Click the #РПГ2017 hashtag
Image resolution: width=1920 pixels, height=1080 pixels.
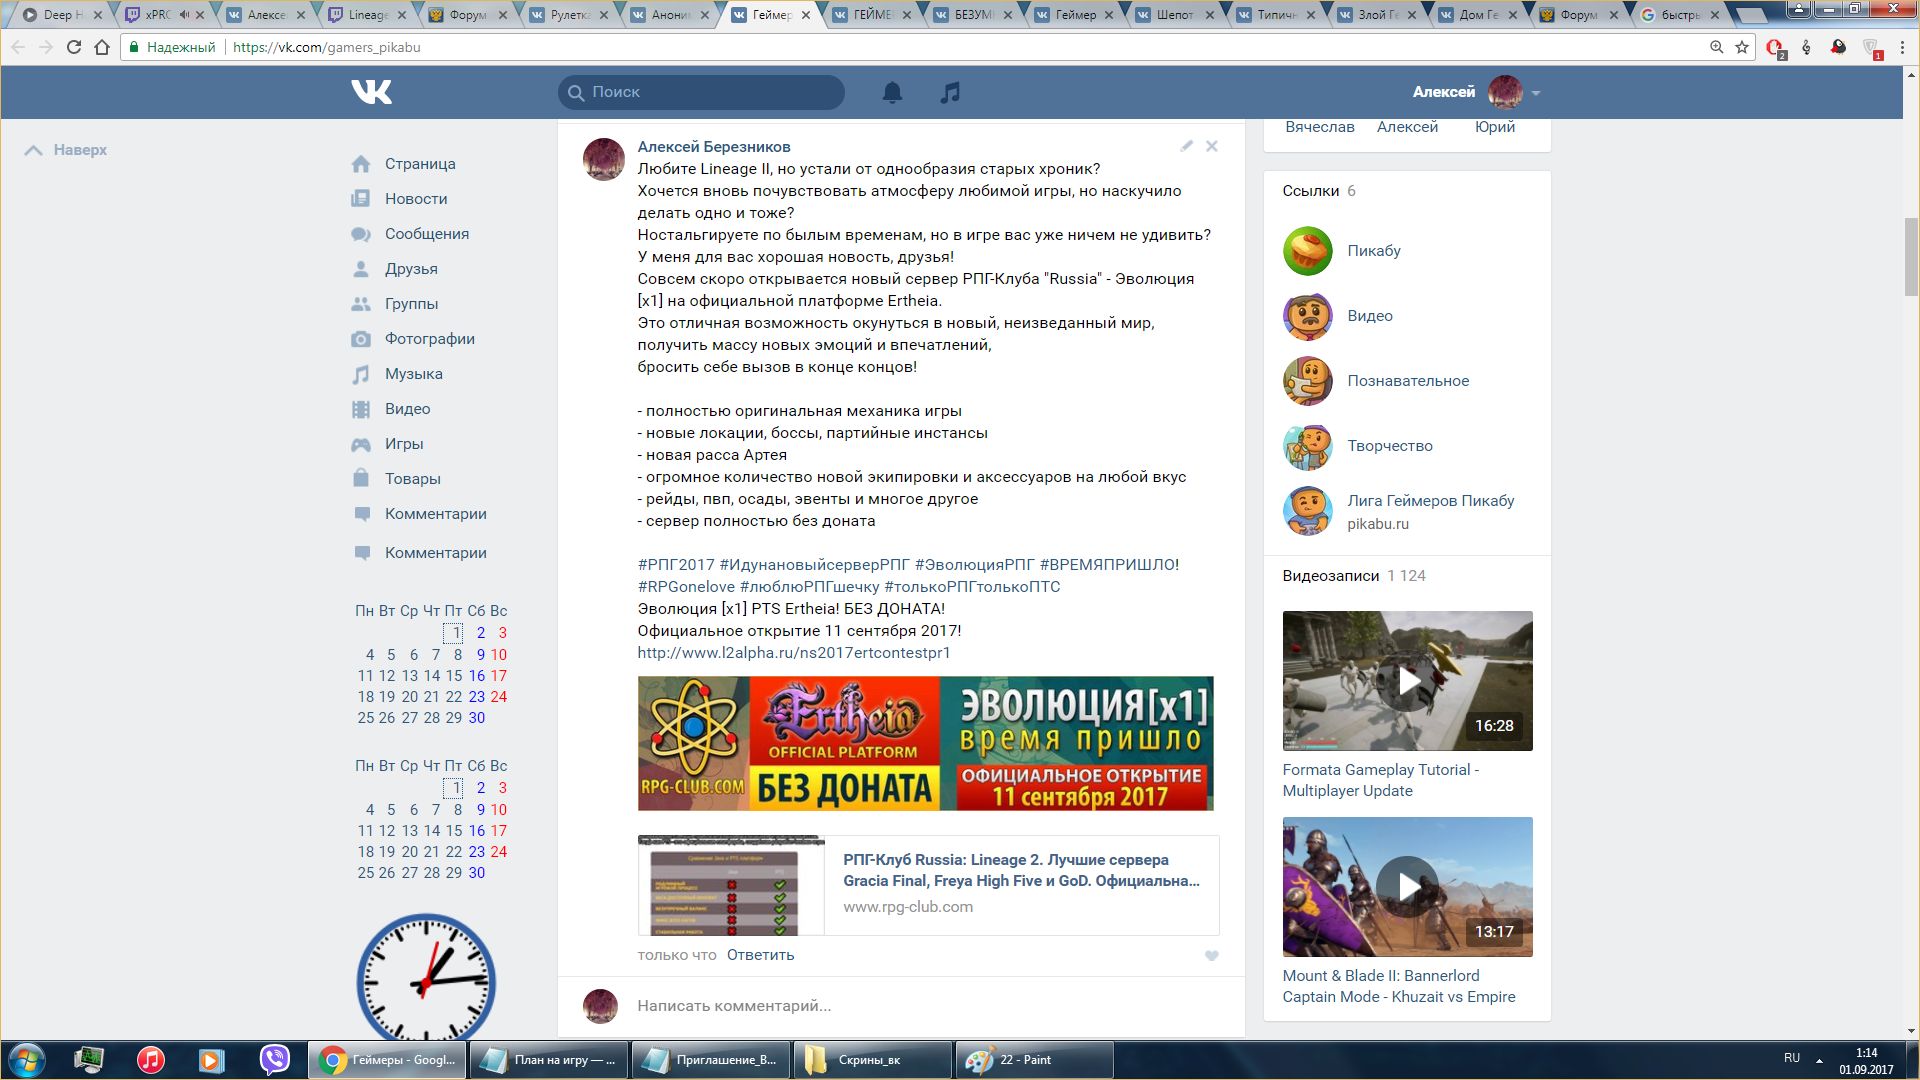pos(676,565)
